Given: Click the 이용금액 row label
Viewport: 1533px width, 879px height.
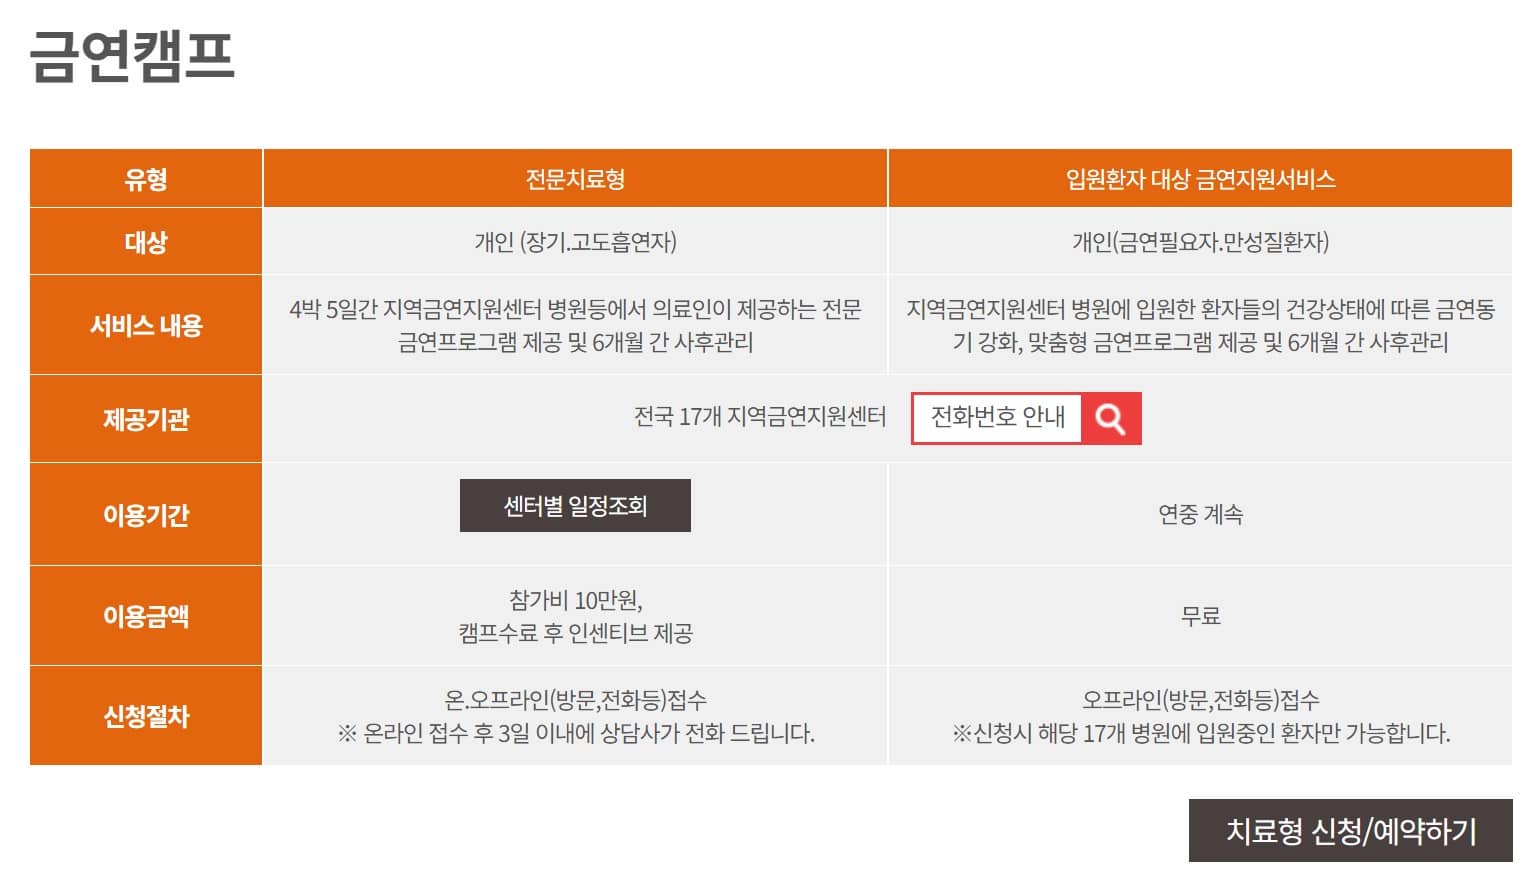Looking at the screenshot, I should pyautogui.click(x=145, y=616).
